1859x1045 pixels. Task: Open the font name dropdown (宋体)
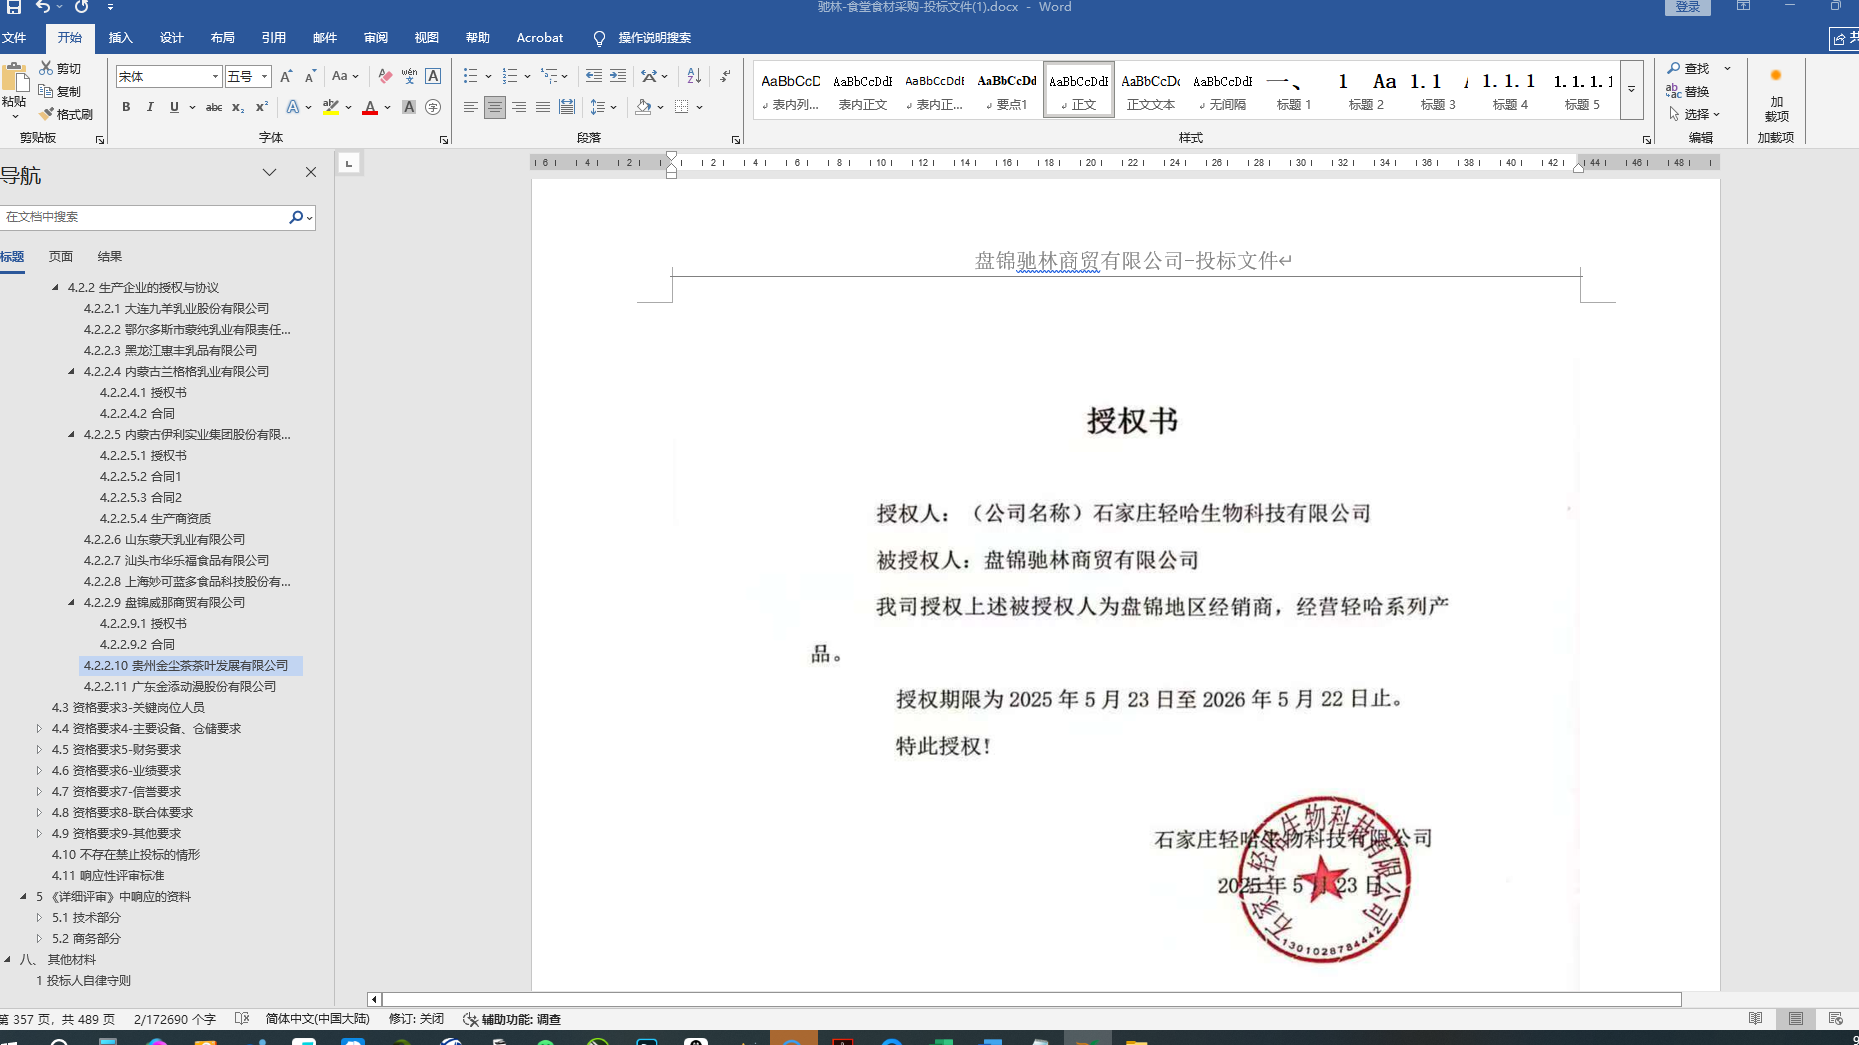click(215, 77)
